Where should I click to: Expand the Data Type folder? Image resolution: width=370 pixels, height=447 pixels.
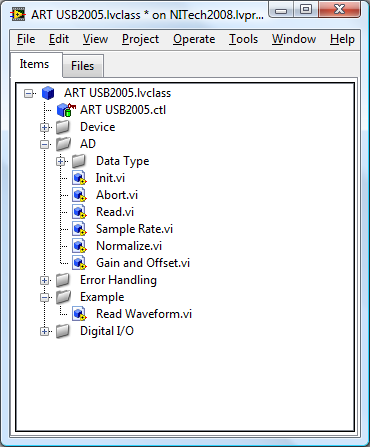(61, 161)
